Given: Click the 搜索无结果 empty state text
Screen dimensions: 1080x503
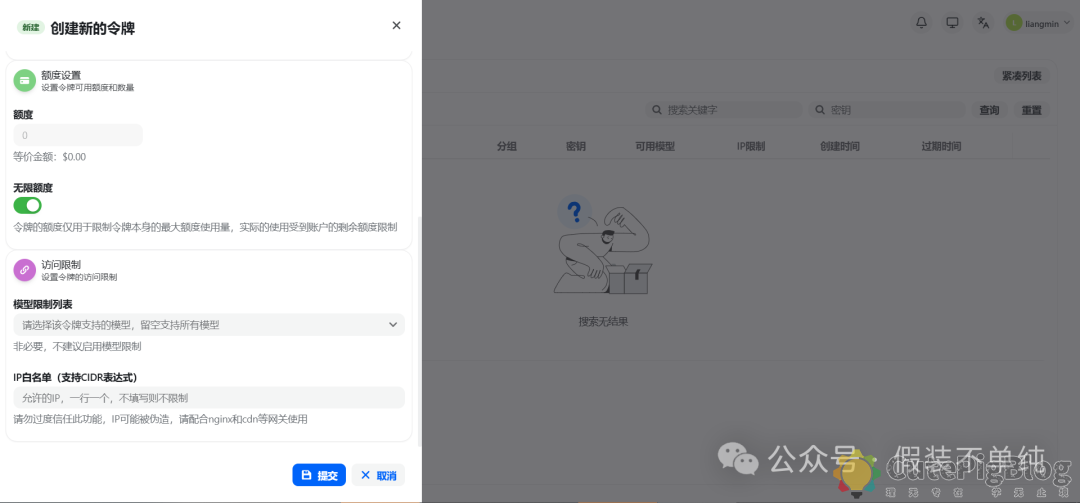Looking at the screenshot, I should click(x=603, y=321).
